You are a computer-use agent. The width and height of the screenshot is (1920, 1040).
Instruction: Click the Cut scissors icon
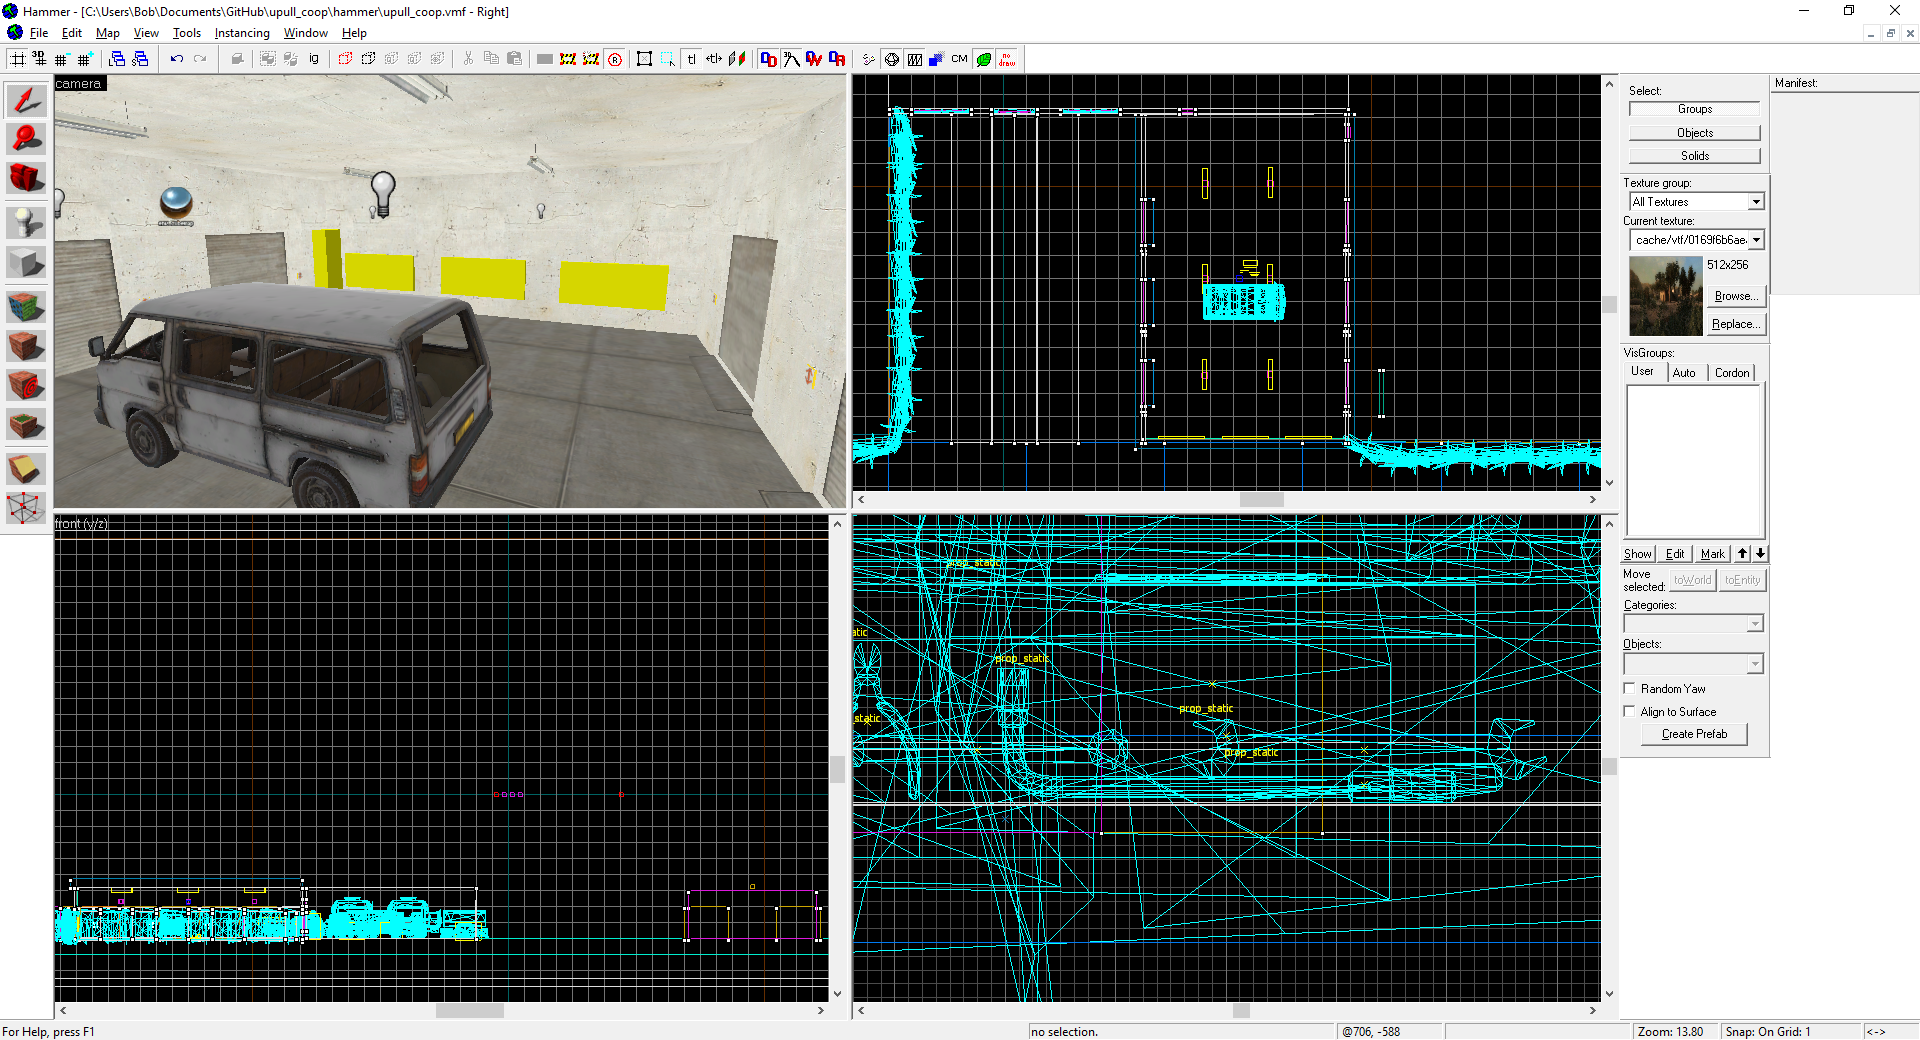pos(468,59)
